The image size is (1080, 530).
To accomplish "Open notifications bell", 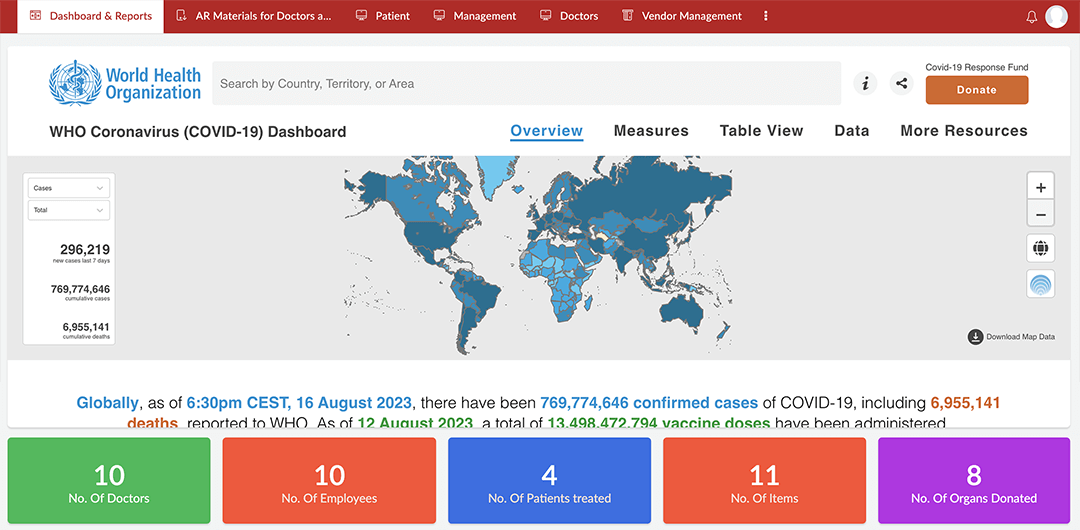I will (1031, 17).
